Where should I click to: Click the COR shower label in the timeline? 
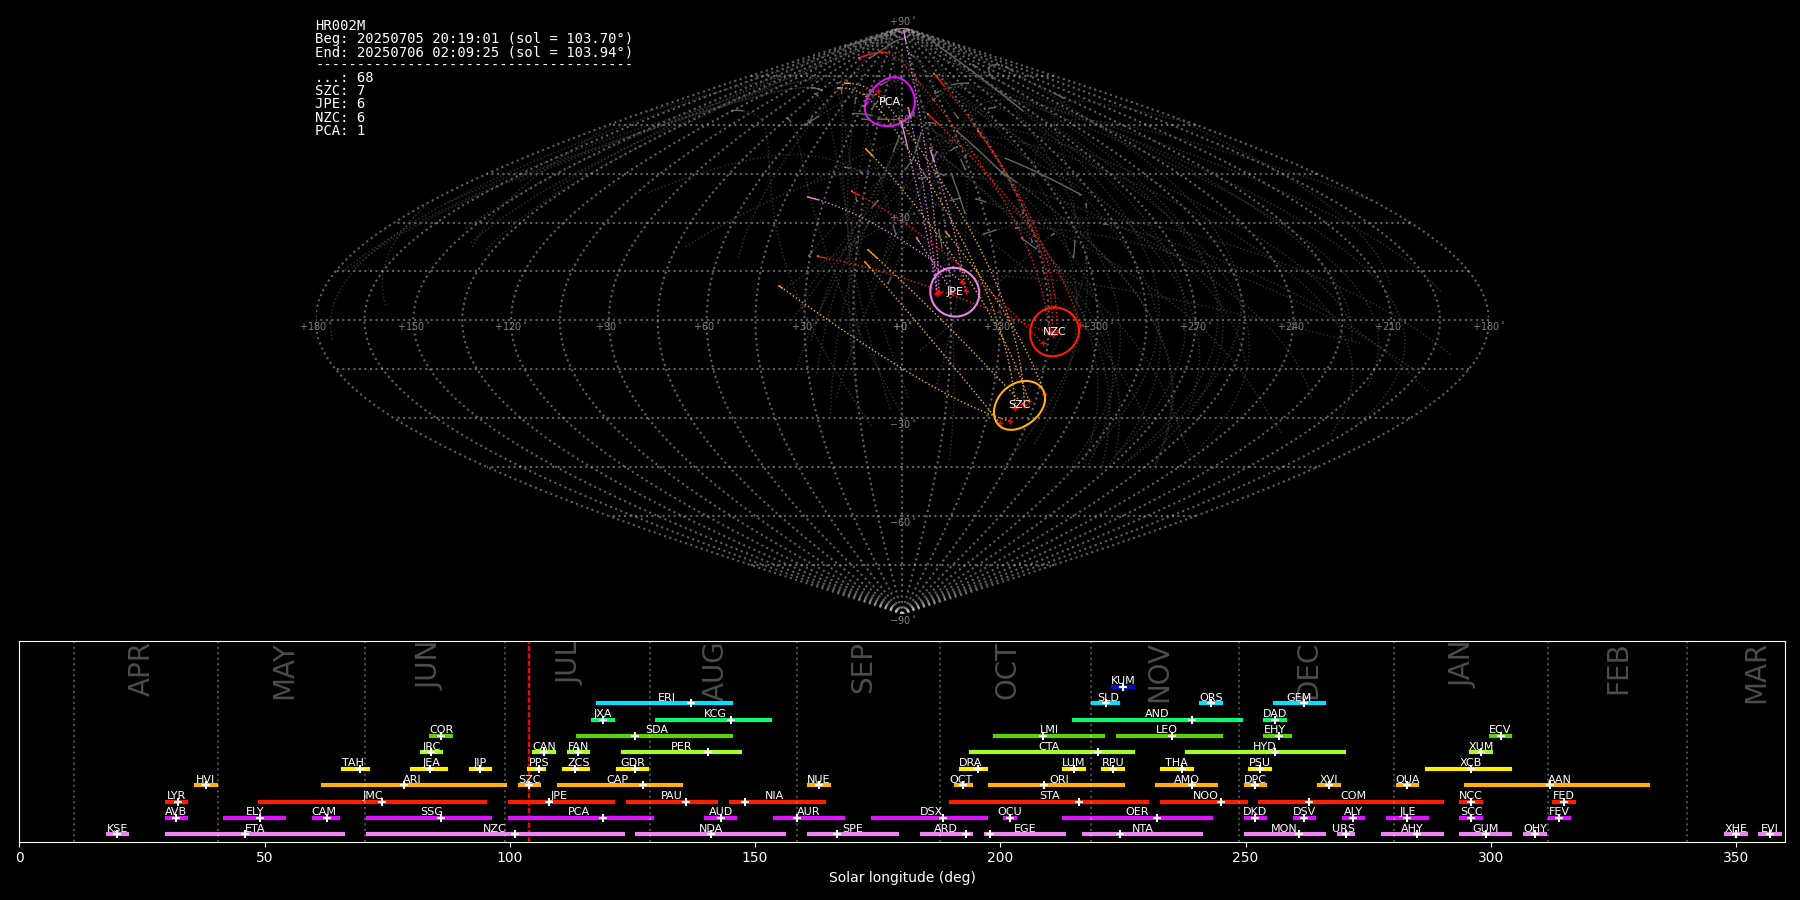click(441, 730)
